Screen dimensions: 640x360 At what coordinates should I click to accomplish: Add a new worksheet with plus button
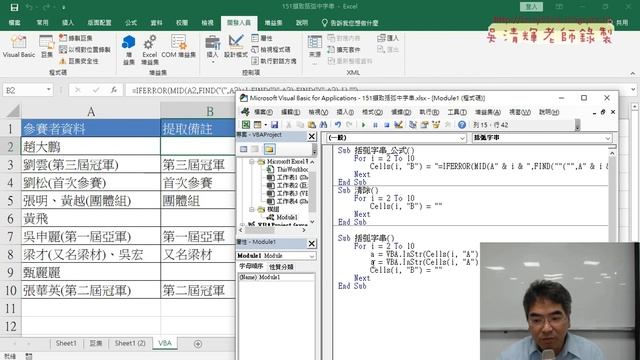click(x=198, y=344)
